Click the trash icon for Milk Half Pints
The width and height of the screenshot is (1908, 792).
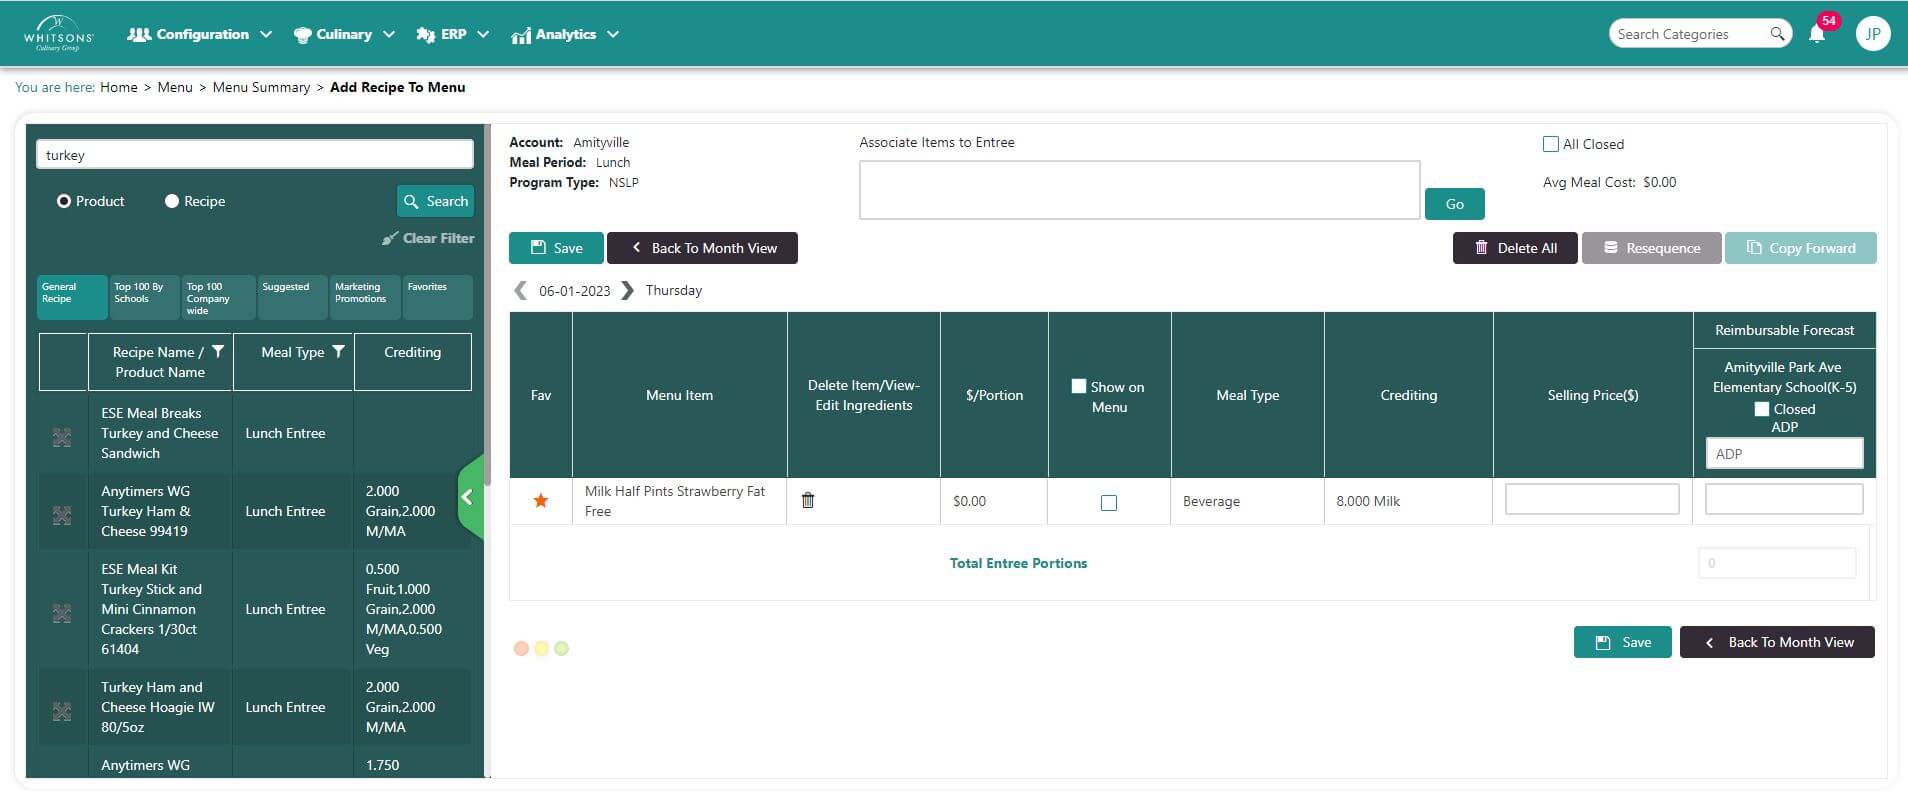(x=808, y=500)
